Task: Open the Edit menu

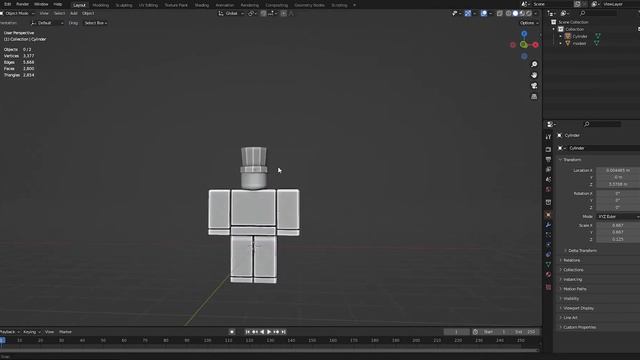Action: (x=7, y=4)
